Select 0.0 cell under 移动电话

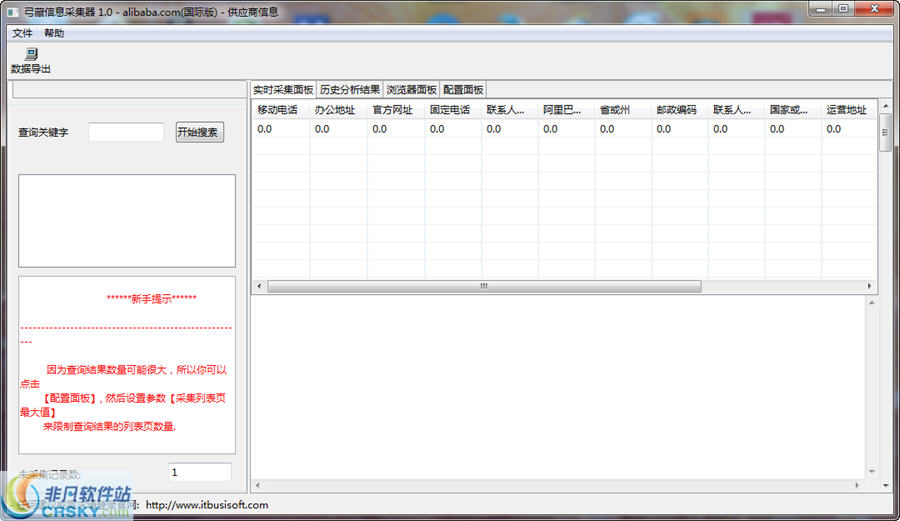tap(281, 129)
